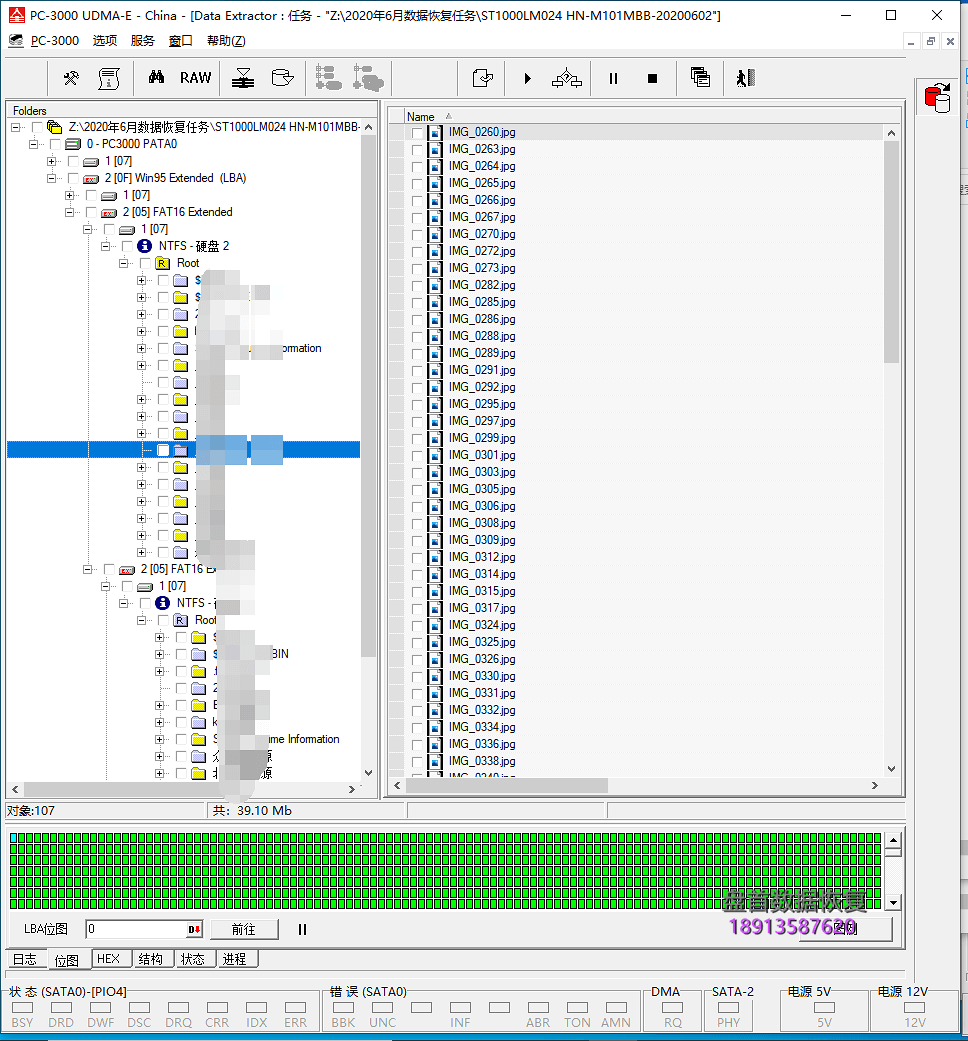Image resolution: width=968 pixels, height=1041 pixels.
Task: Click the cascaded windows icon
Action: 700,78
